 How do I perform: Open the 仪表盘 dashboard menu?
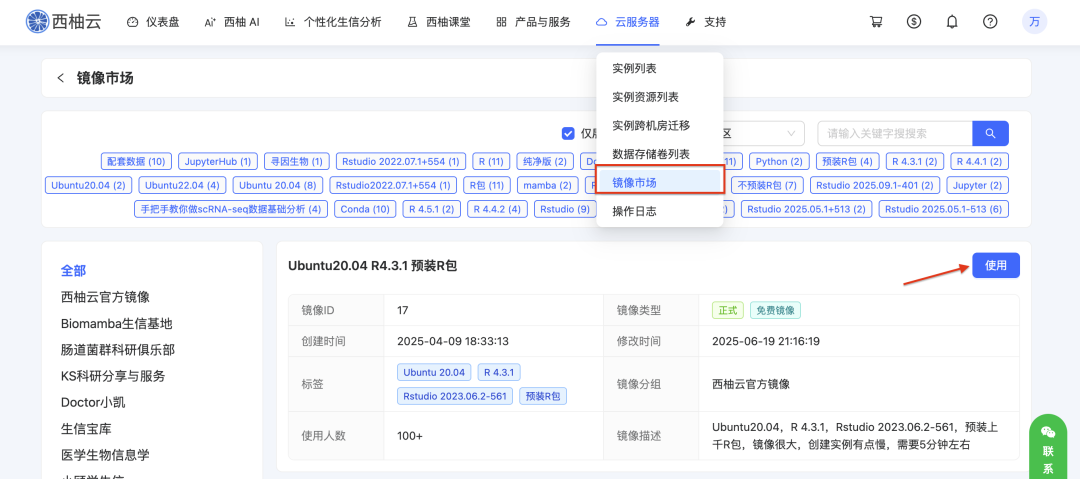[x=153, y=22]
